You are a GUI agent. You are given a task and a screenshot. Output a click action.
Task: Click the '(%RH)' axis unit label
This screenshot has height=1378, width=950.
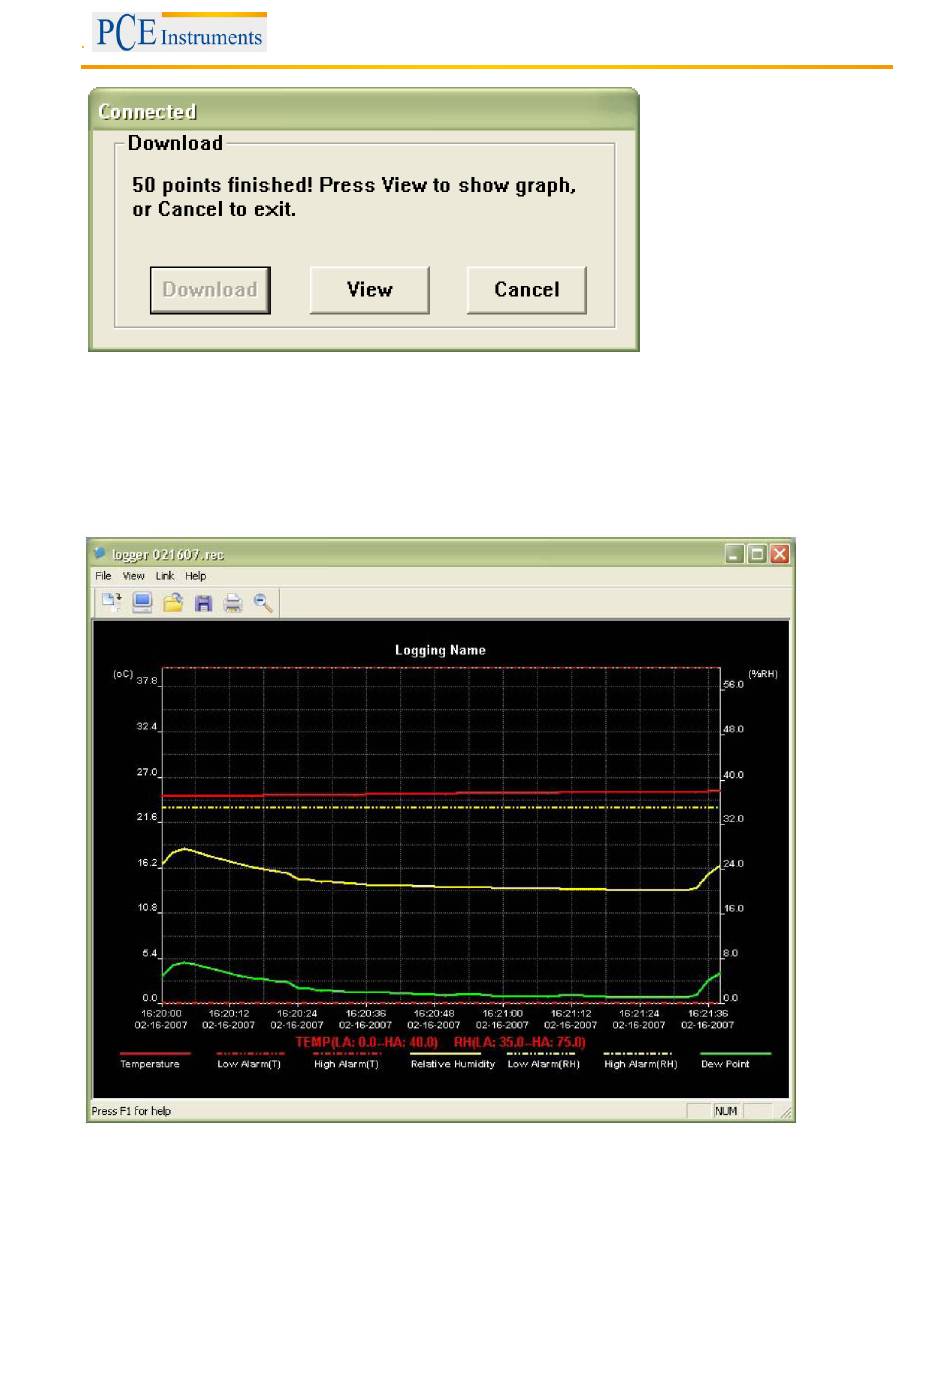click(x=763, y=674)
